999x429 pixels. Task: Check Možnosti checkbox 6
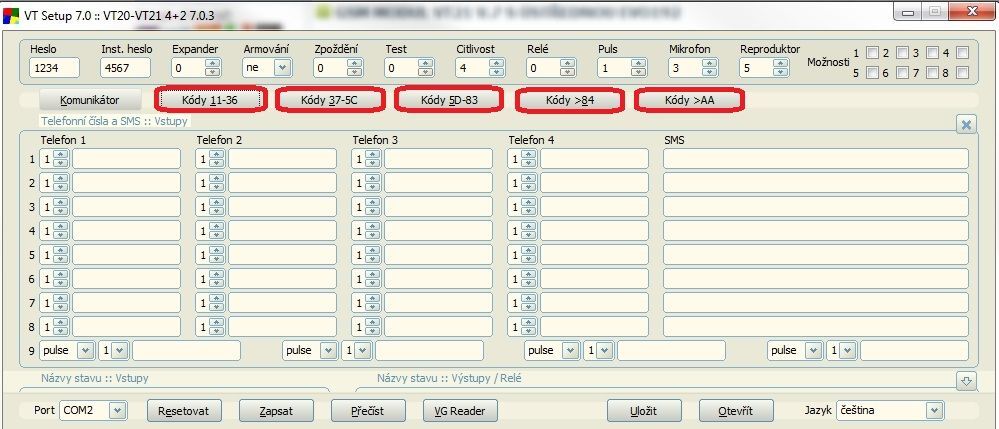pyautogui.click(x=902, y=73)
